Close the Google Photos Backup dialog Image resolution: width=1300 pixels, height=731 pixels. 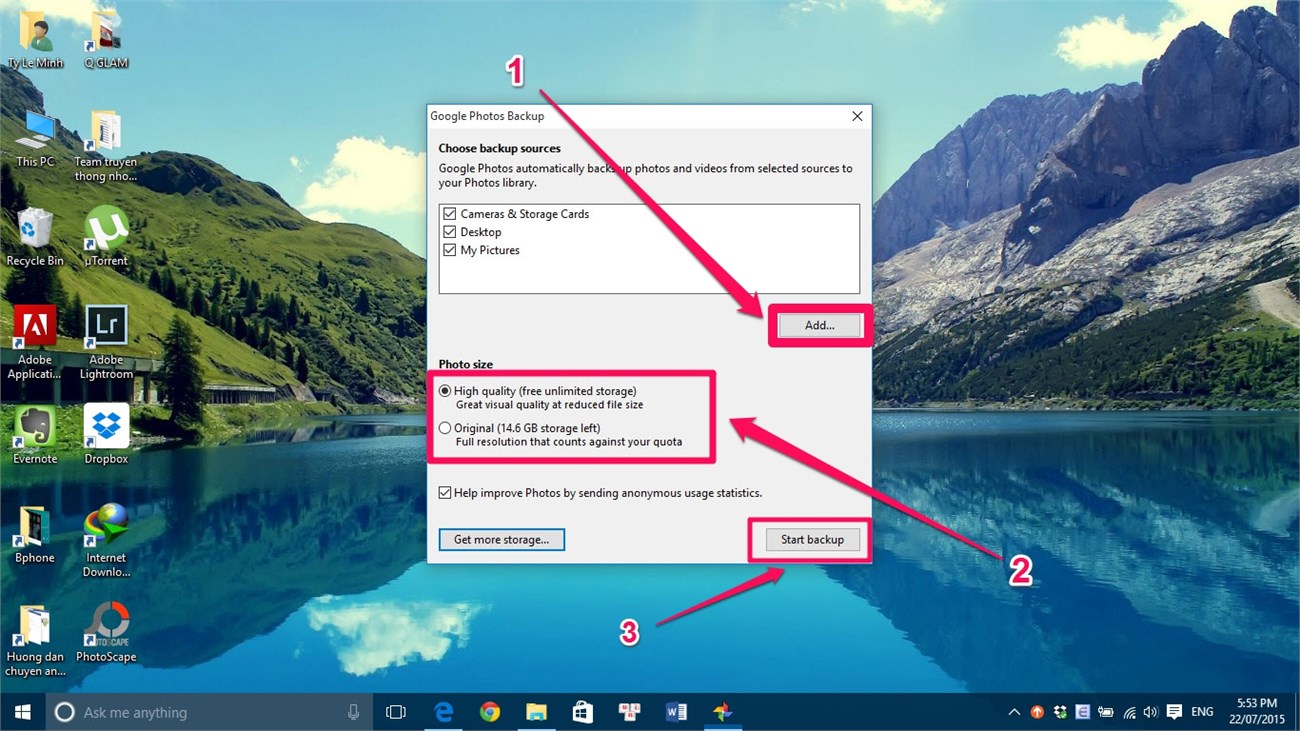coord(857,116)
